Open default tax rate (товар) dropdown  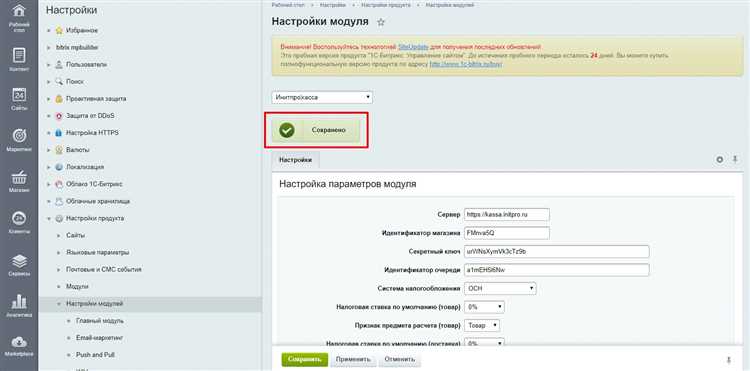point(484,307)
